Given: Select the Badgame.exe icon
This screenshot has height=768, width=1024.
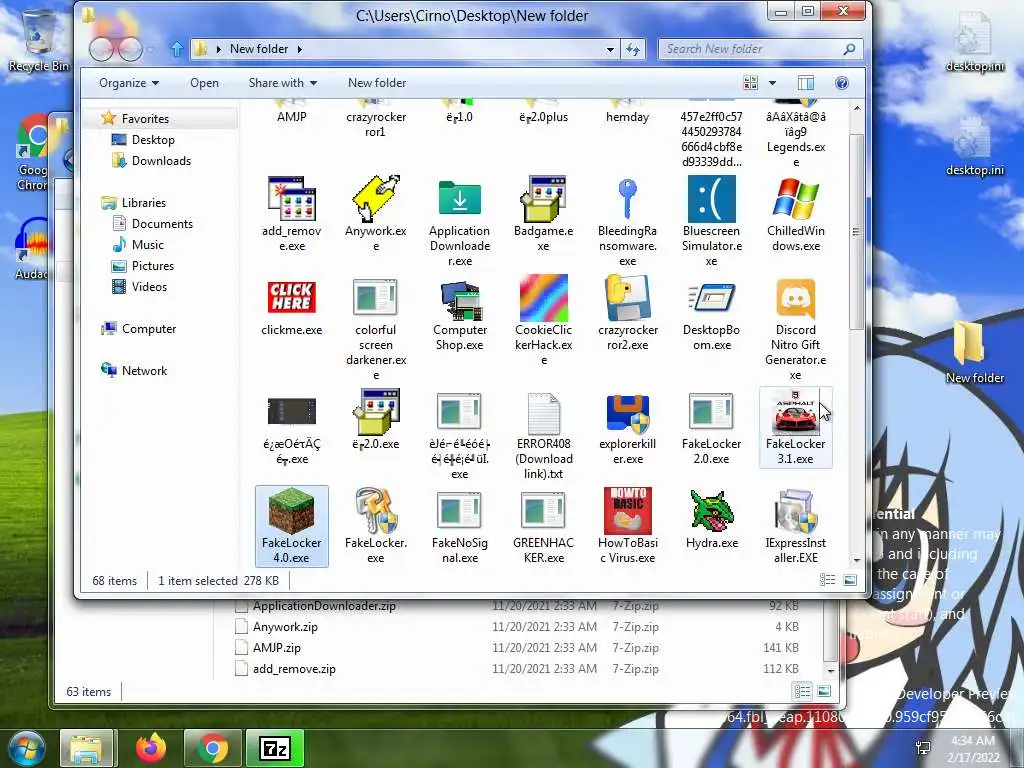Looking at the screenshot, I should 543,199.
